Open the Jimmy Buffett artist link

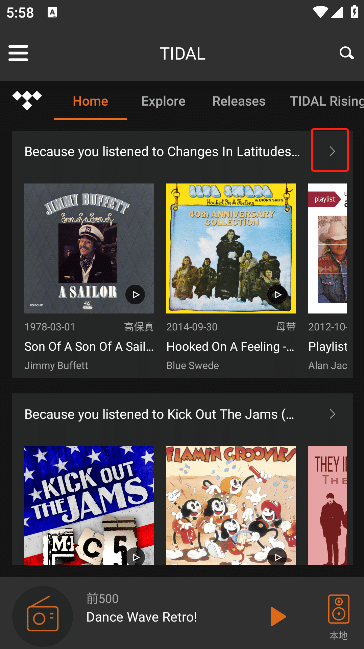(56, 365)
